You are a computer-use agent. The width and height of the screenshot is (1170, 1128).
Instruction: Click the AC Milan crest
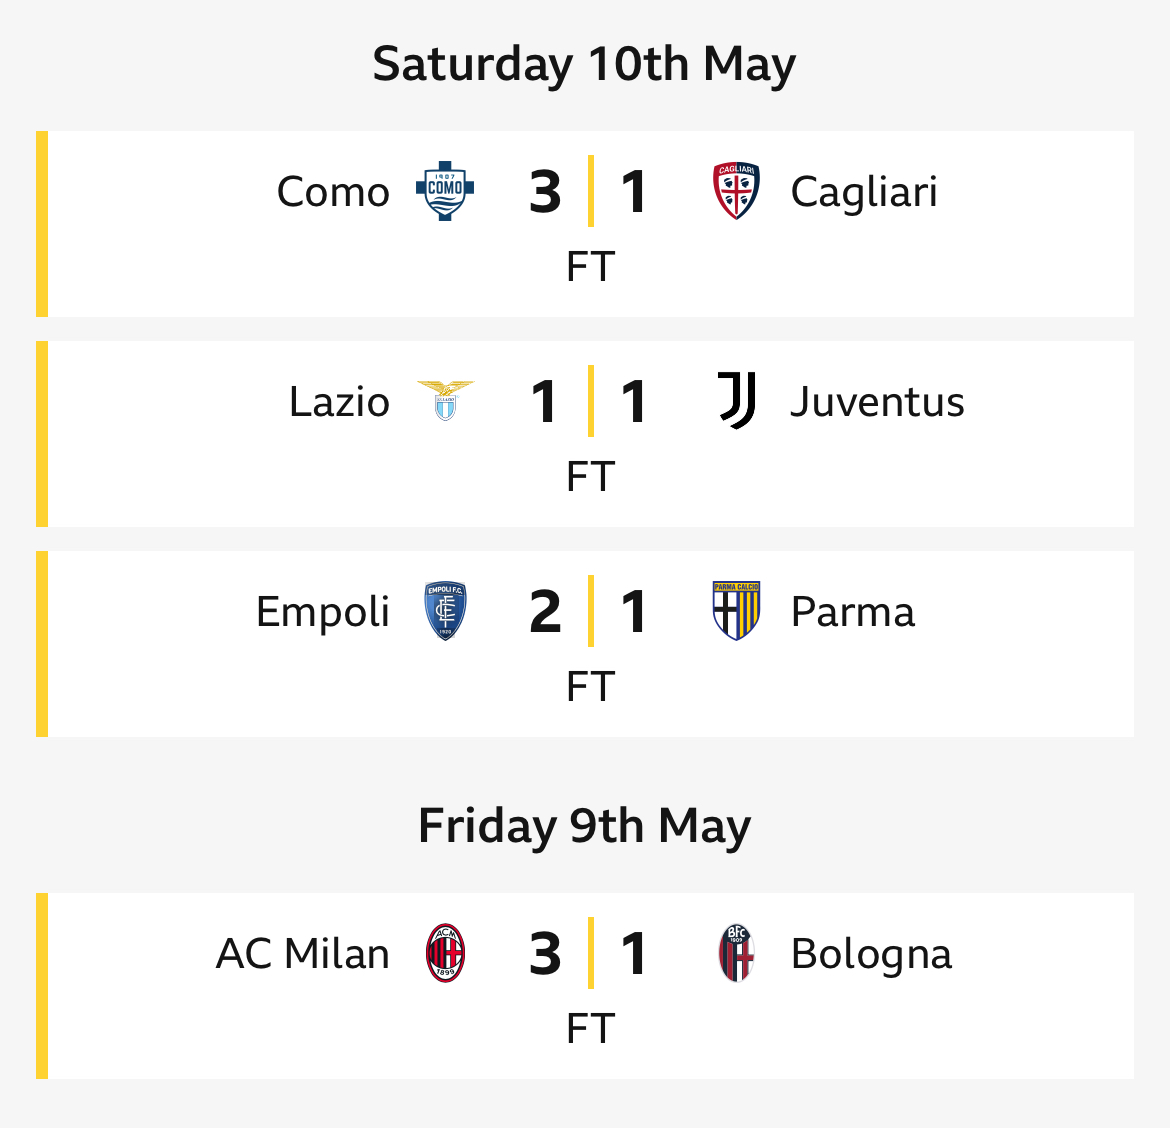click(x=445, y=953)
